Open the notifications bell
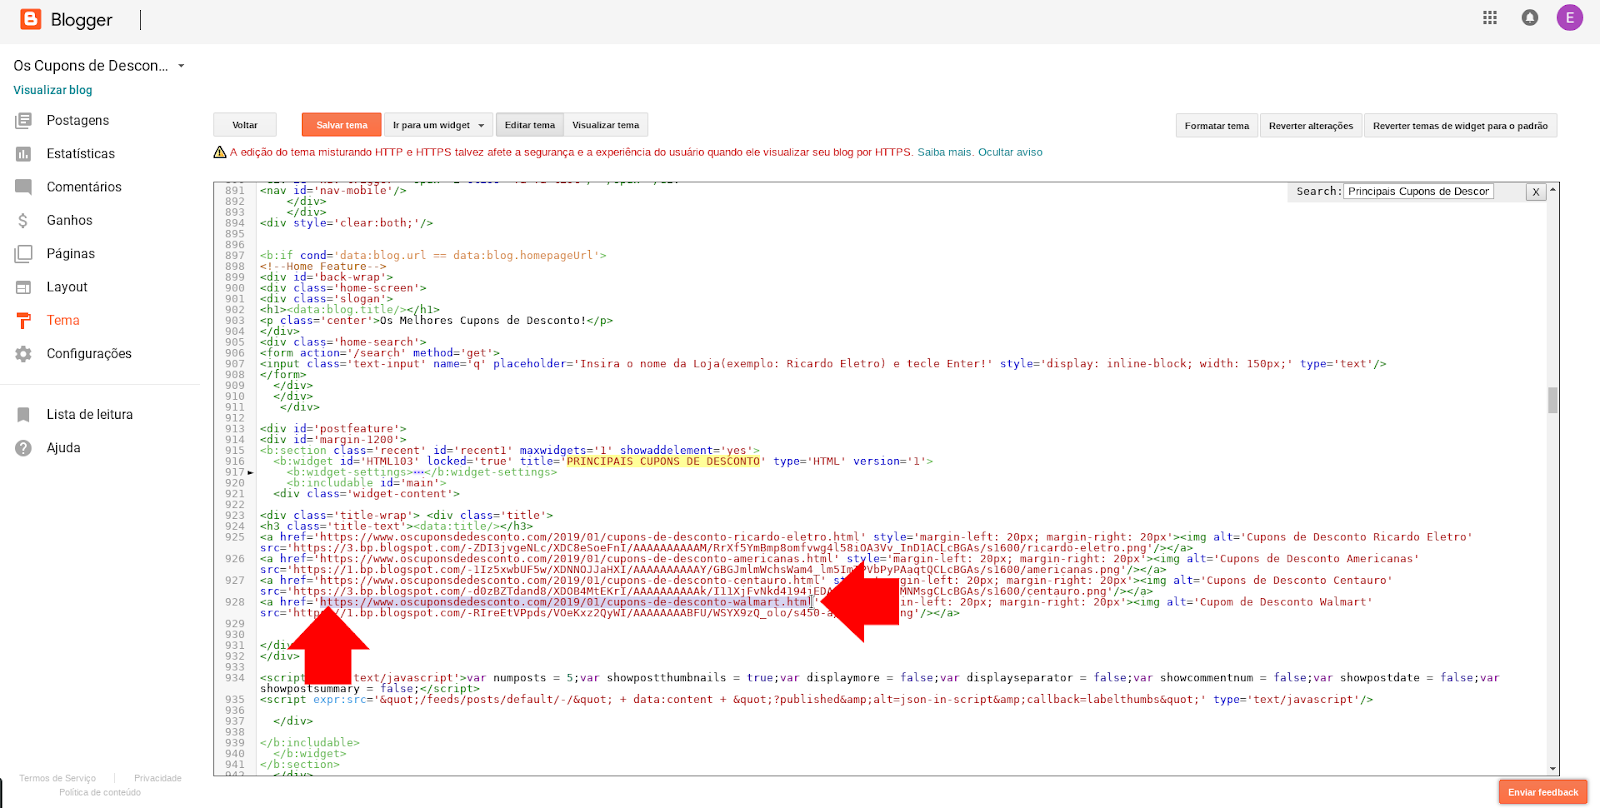 1530,18
